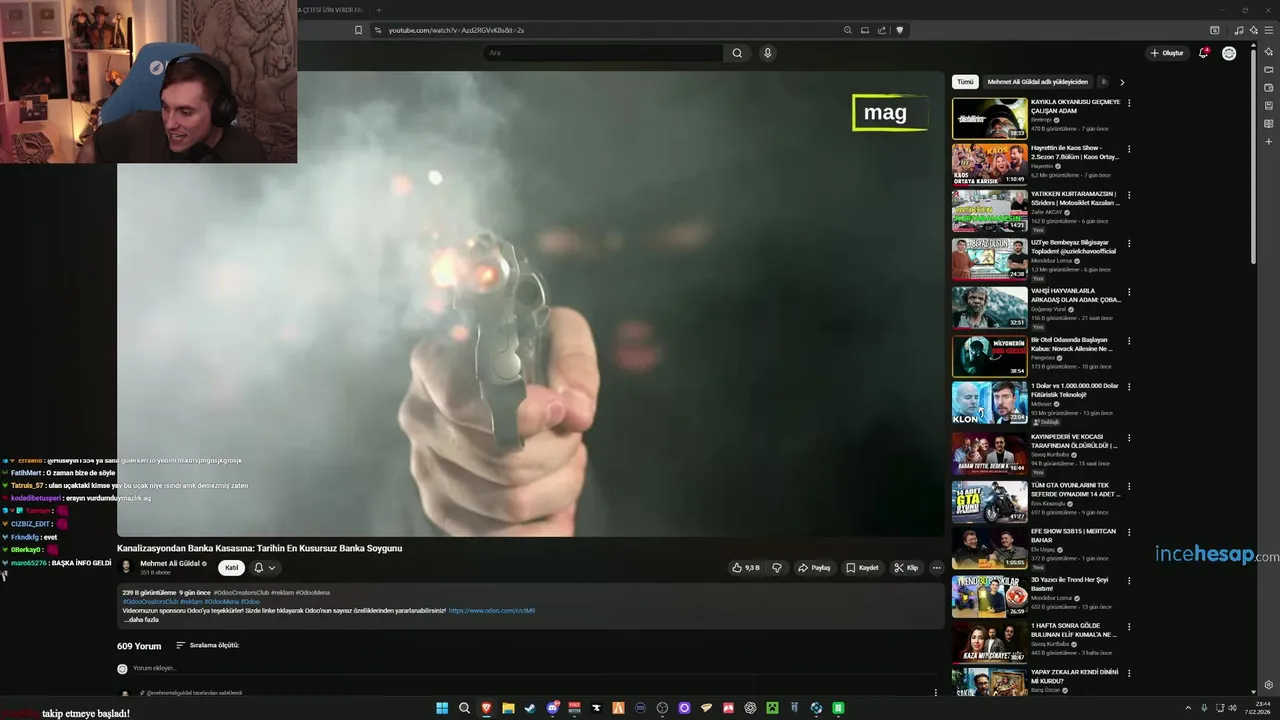Open Minecraft creeper icon on taskbar
The image size is (1280, 720).
pos(772,708)
